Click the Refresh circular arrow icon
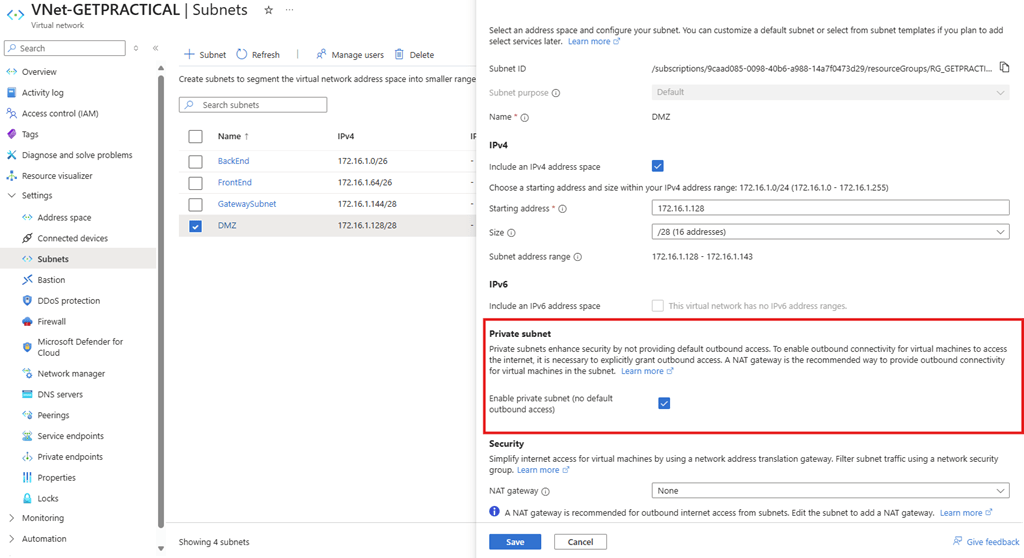1024x558 pixels. click(x=242, y=54)
